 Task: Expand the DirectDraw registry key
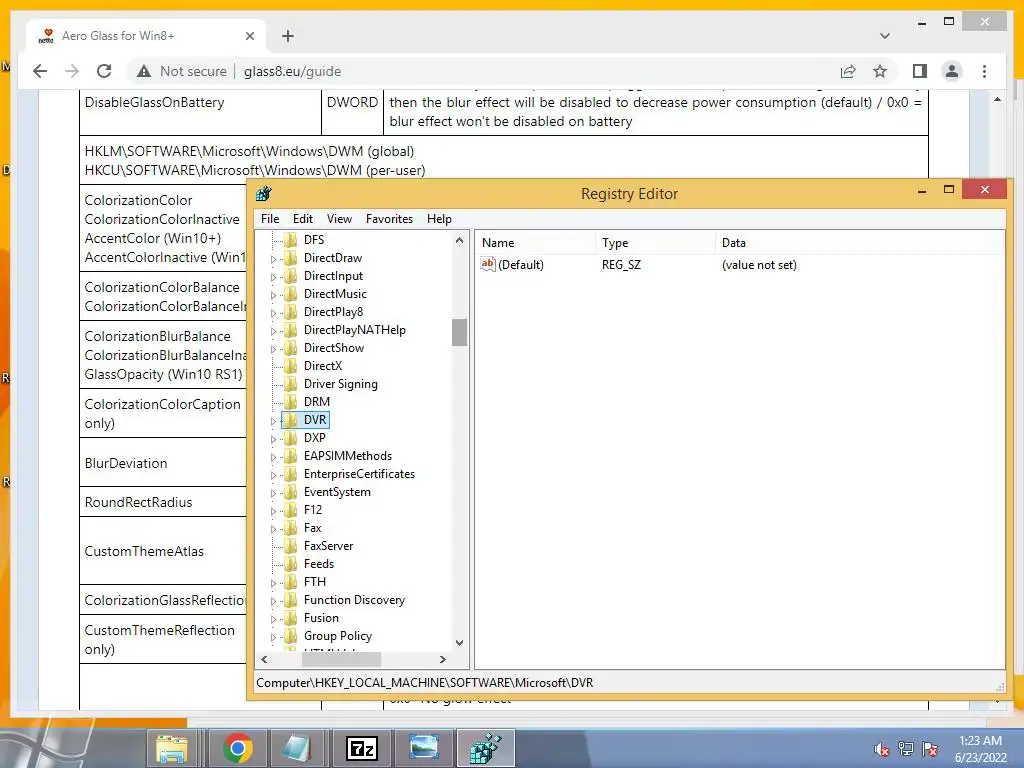pos(274,259)
